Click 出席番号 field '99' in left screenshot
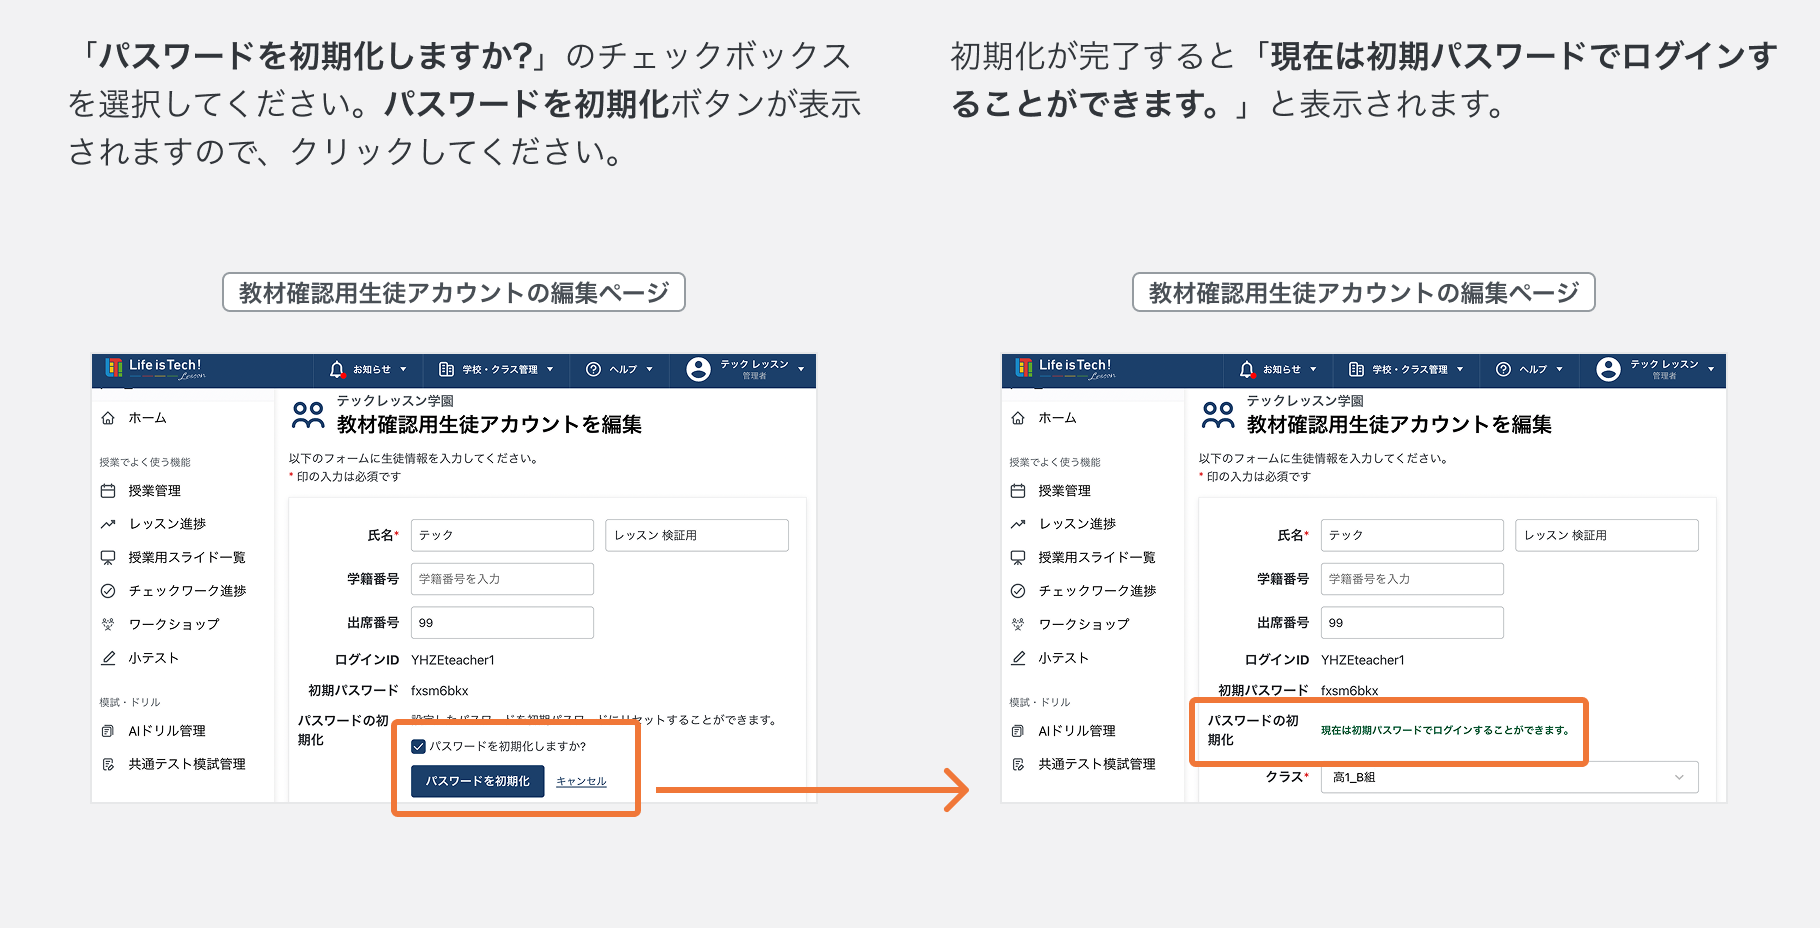The image size is (1820, 928). click(502, 622)
